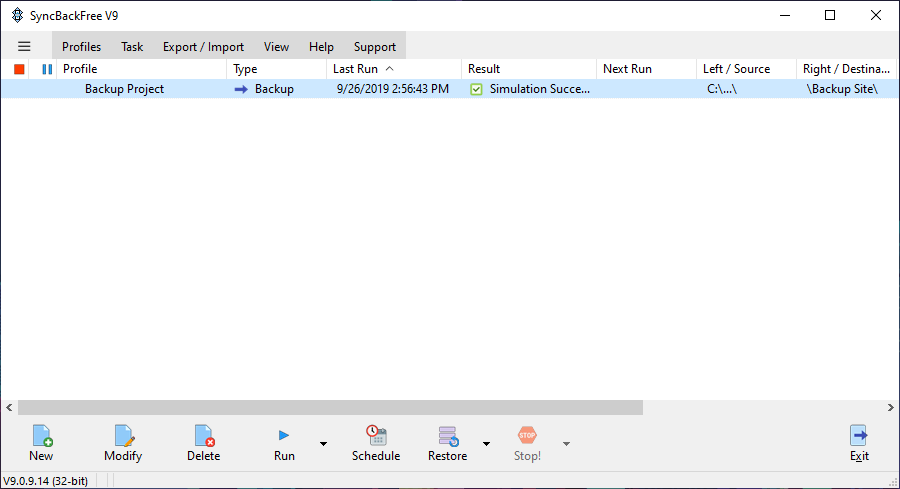
Task: Open the Export / Import menu
Action: click(x=203, y=47)
